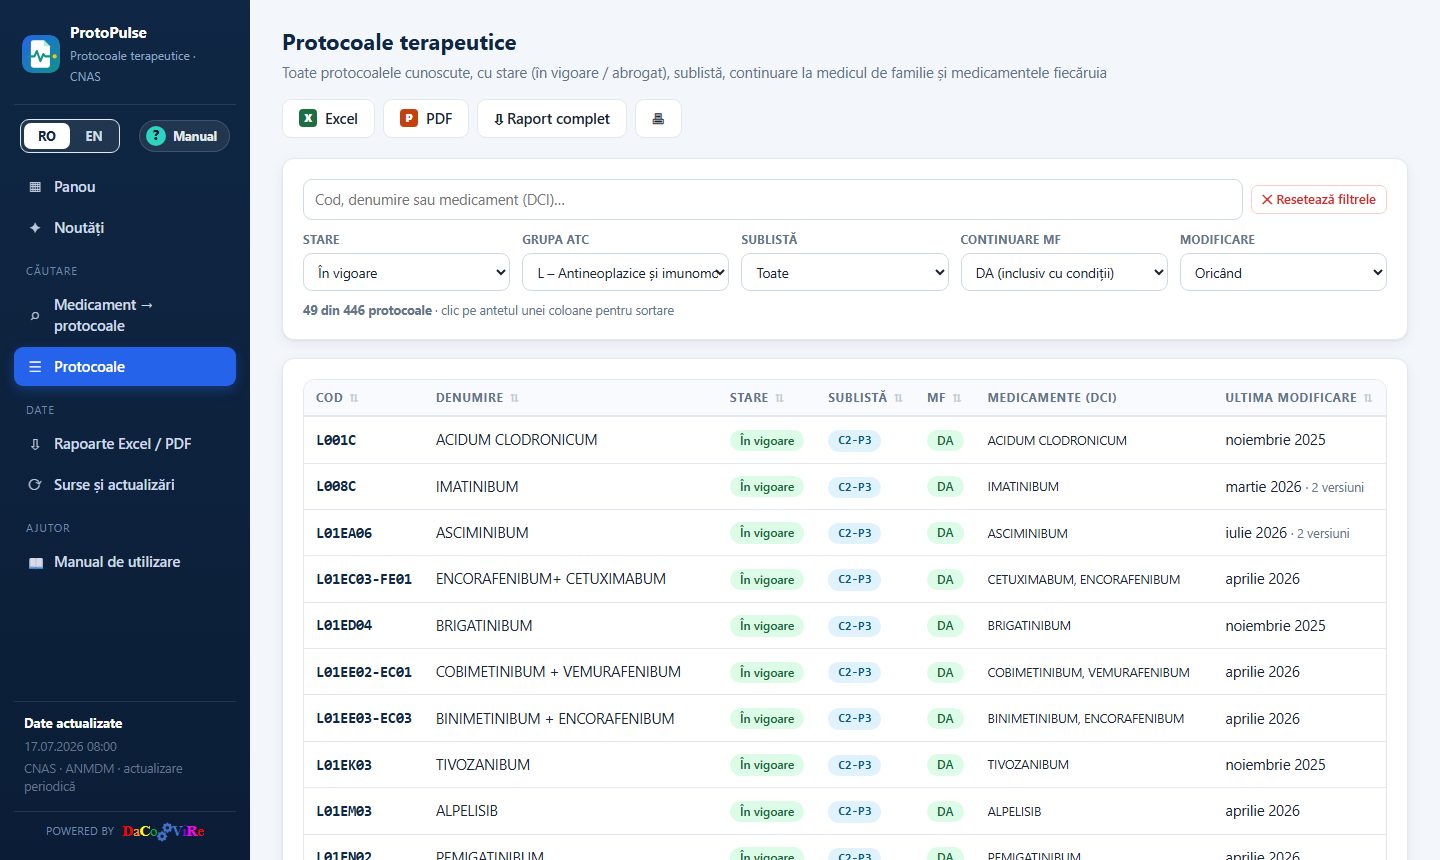Click the Panou grid icon in sidebar

pyautogui.click(x=36, y=187)
